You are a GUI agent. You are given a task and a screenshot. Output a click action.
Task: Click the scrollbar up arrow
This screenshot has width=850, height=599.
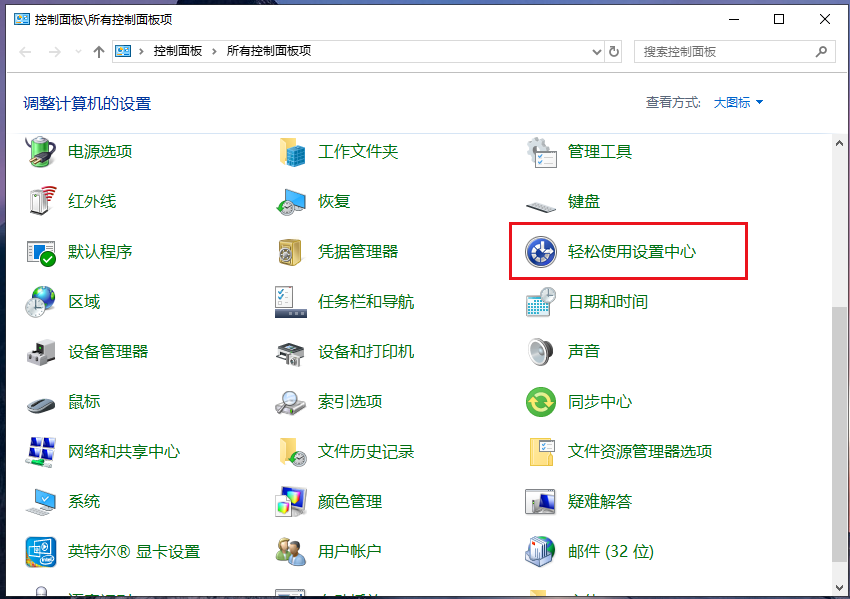(x=839, y=144)
